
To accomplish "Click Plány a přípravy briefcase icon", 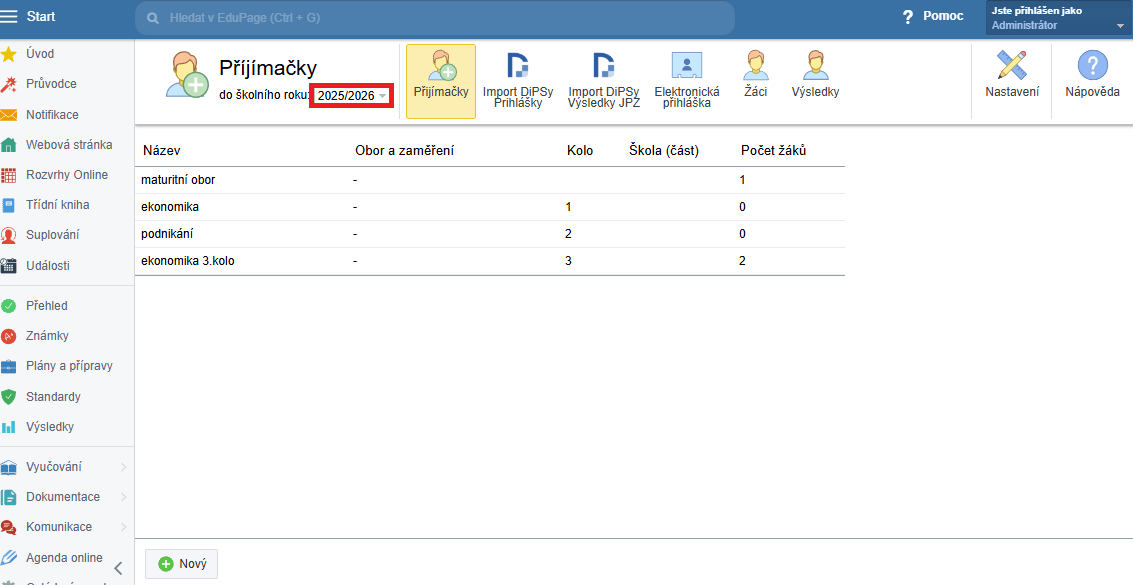I will tap(9, 366).
